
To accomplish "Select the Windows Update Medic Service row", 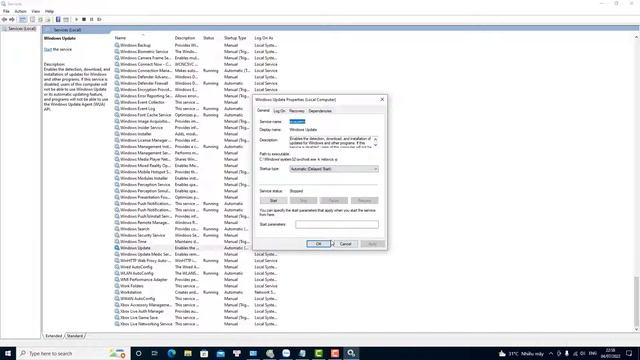I will coord(197,254).
